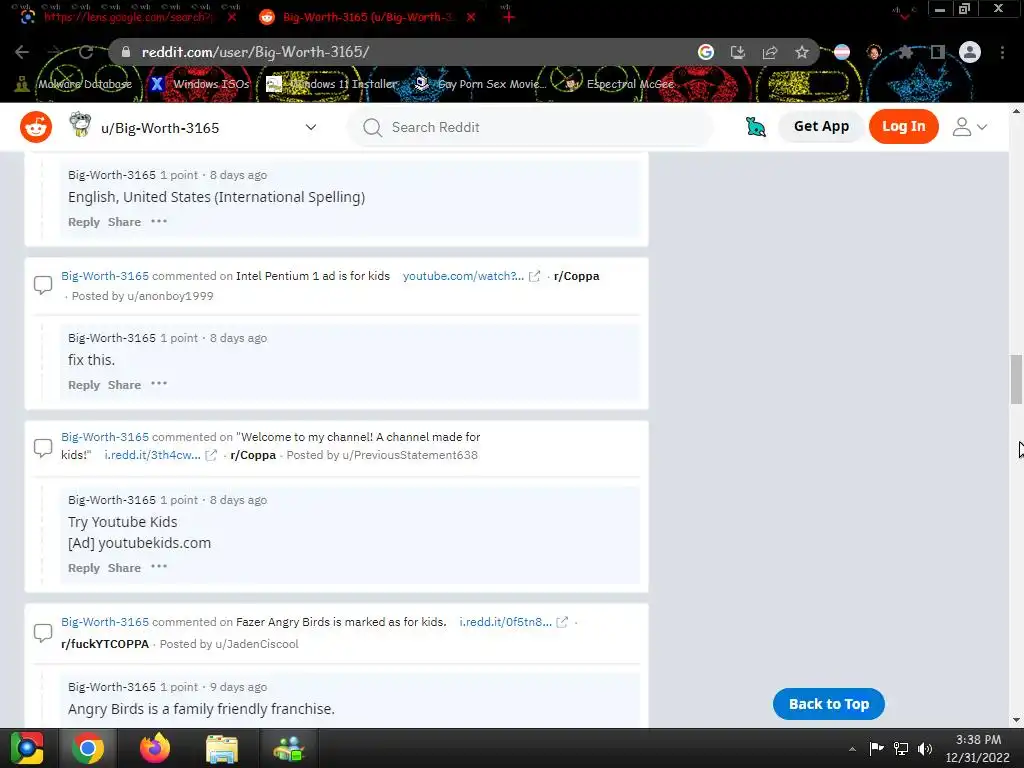This screenshot has width=1024, height=768.
Task: Reply to the Try Youtube Kids comment
Action: (x=84, y=568)
